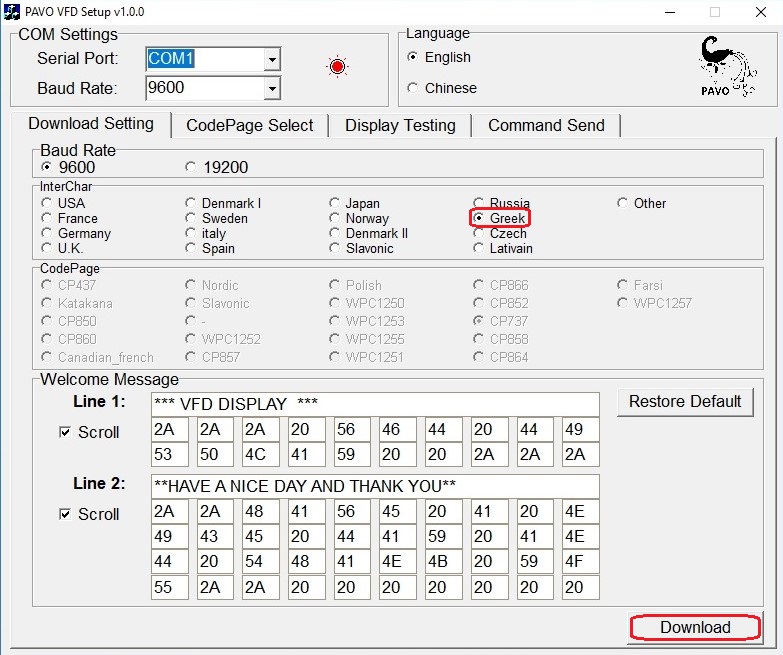Click Line 1 hex cell 56

352,429
